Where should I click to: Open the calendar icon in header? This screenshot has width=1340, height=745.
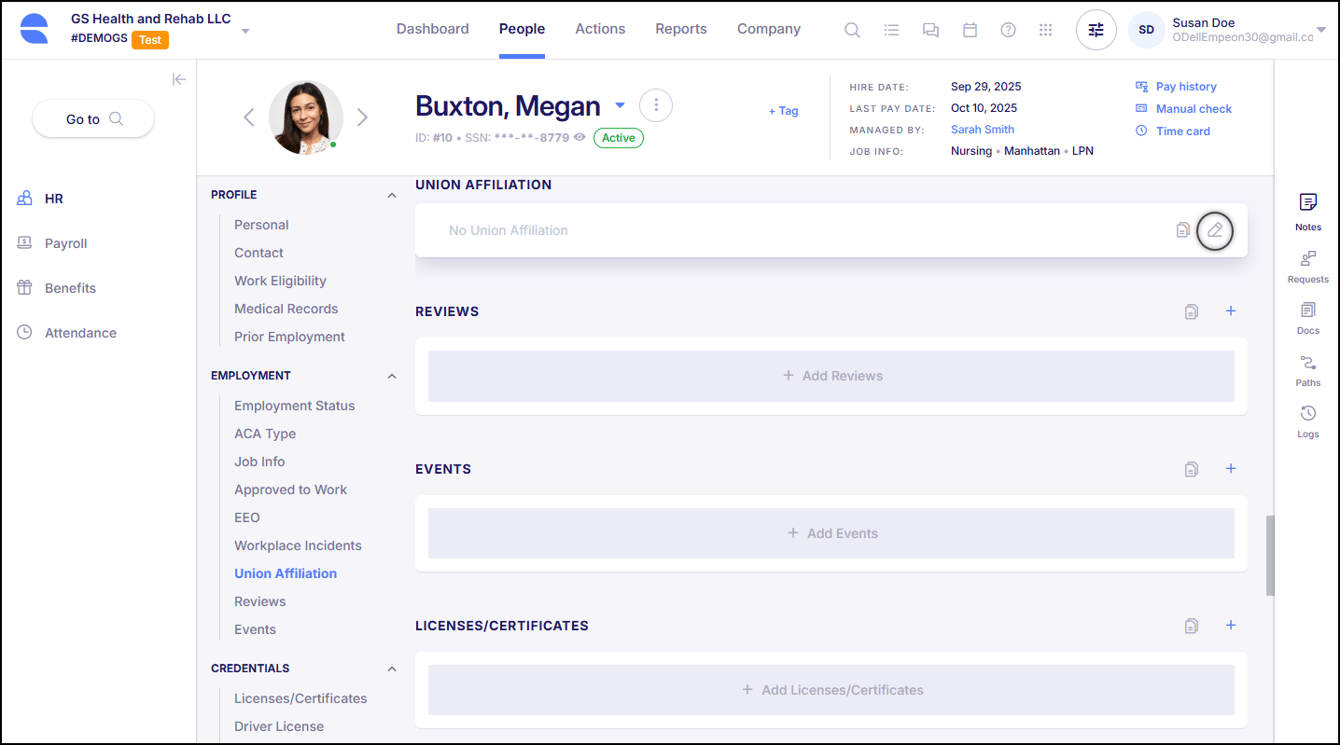click(969, 30)
